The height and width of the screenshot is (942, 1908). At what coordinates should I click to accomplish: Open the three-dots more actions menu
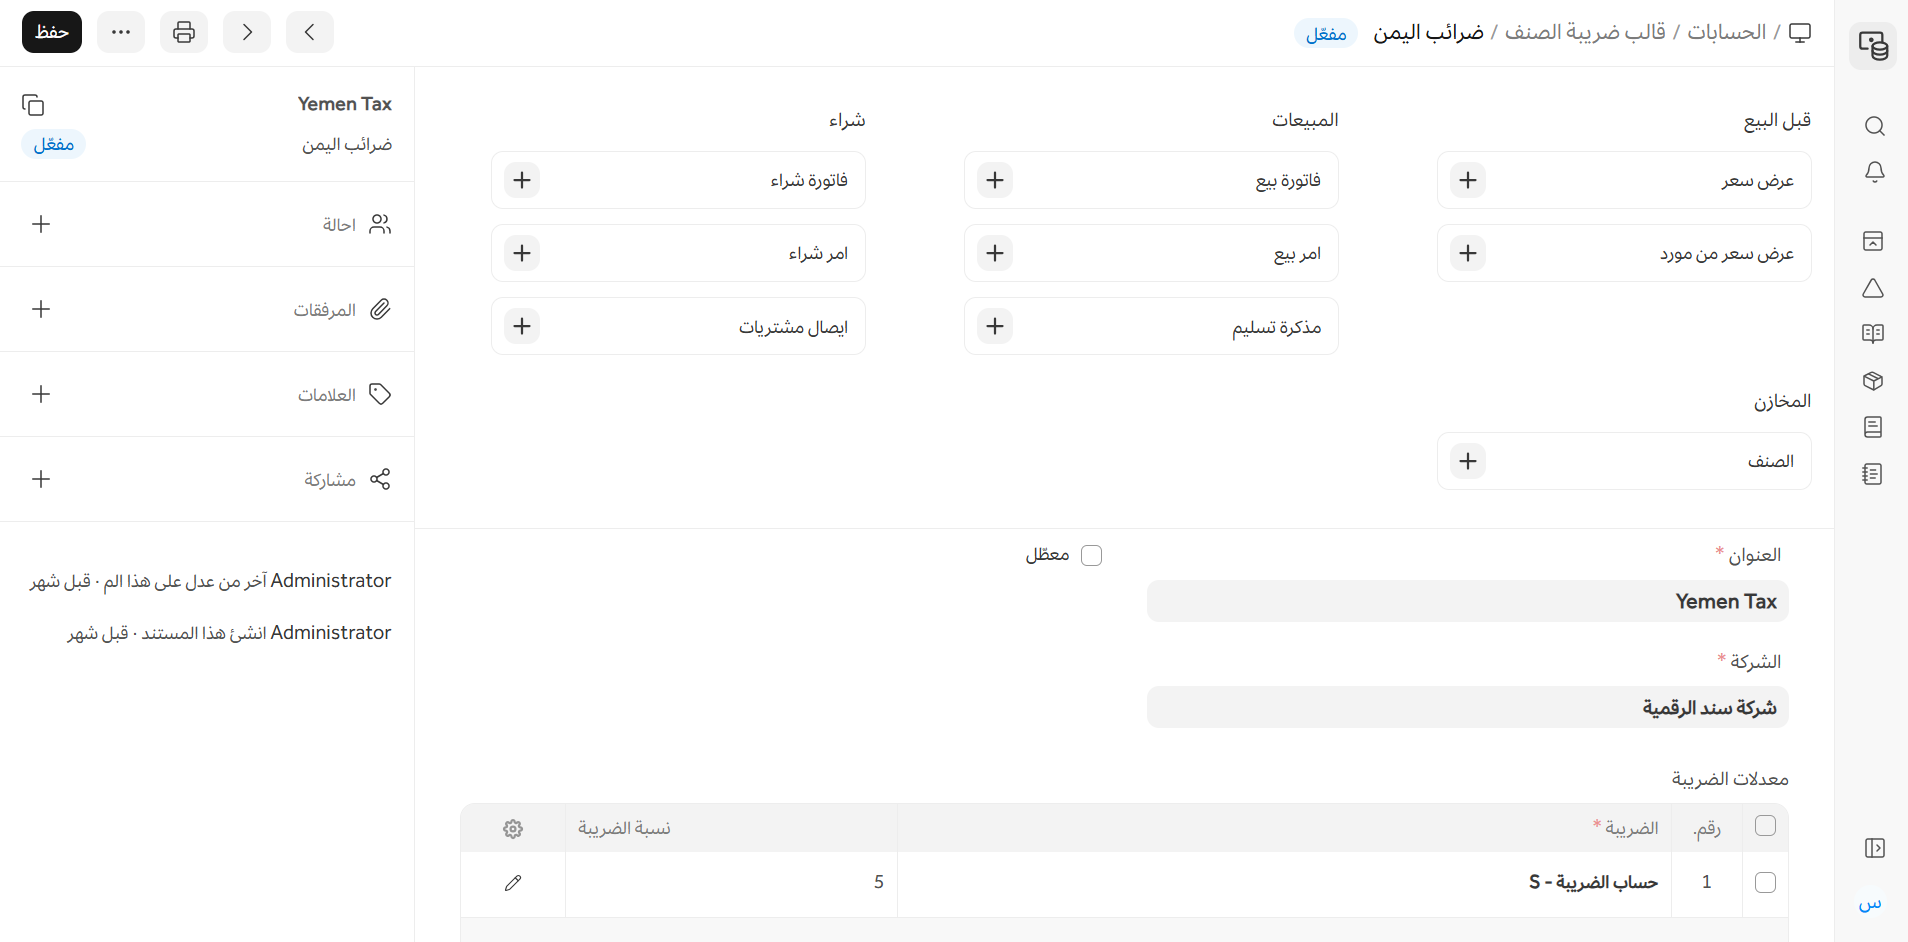coord(121,32)
